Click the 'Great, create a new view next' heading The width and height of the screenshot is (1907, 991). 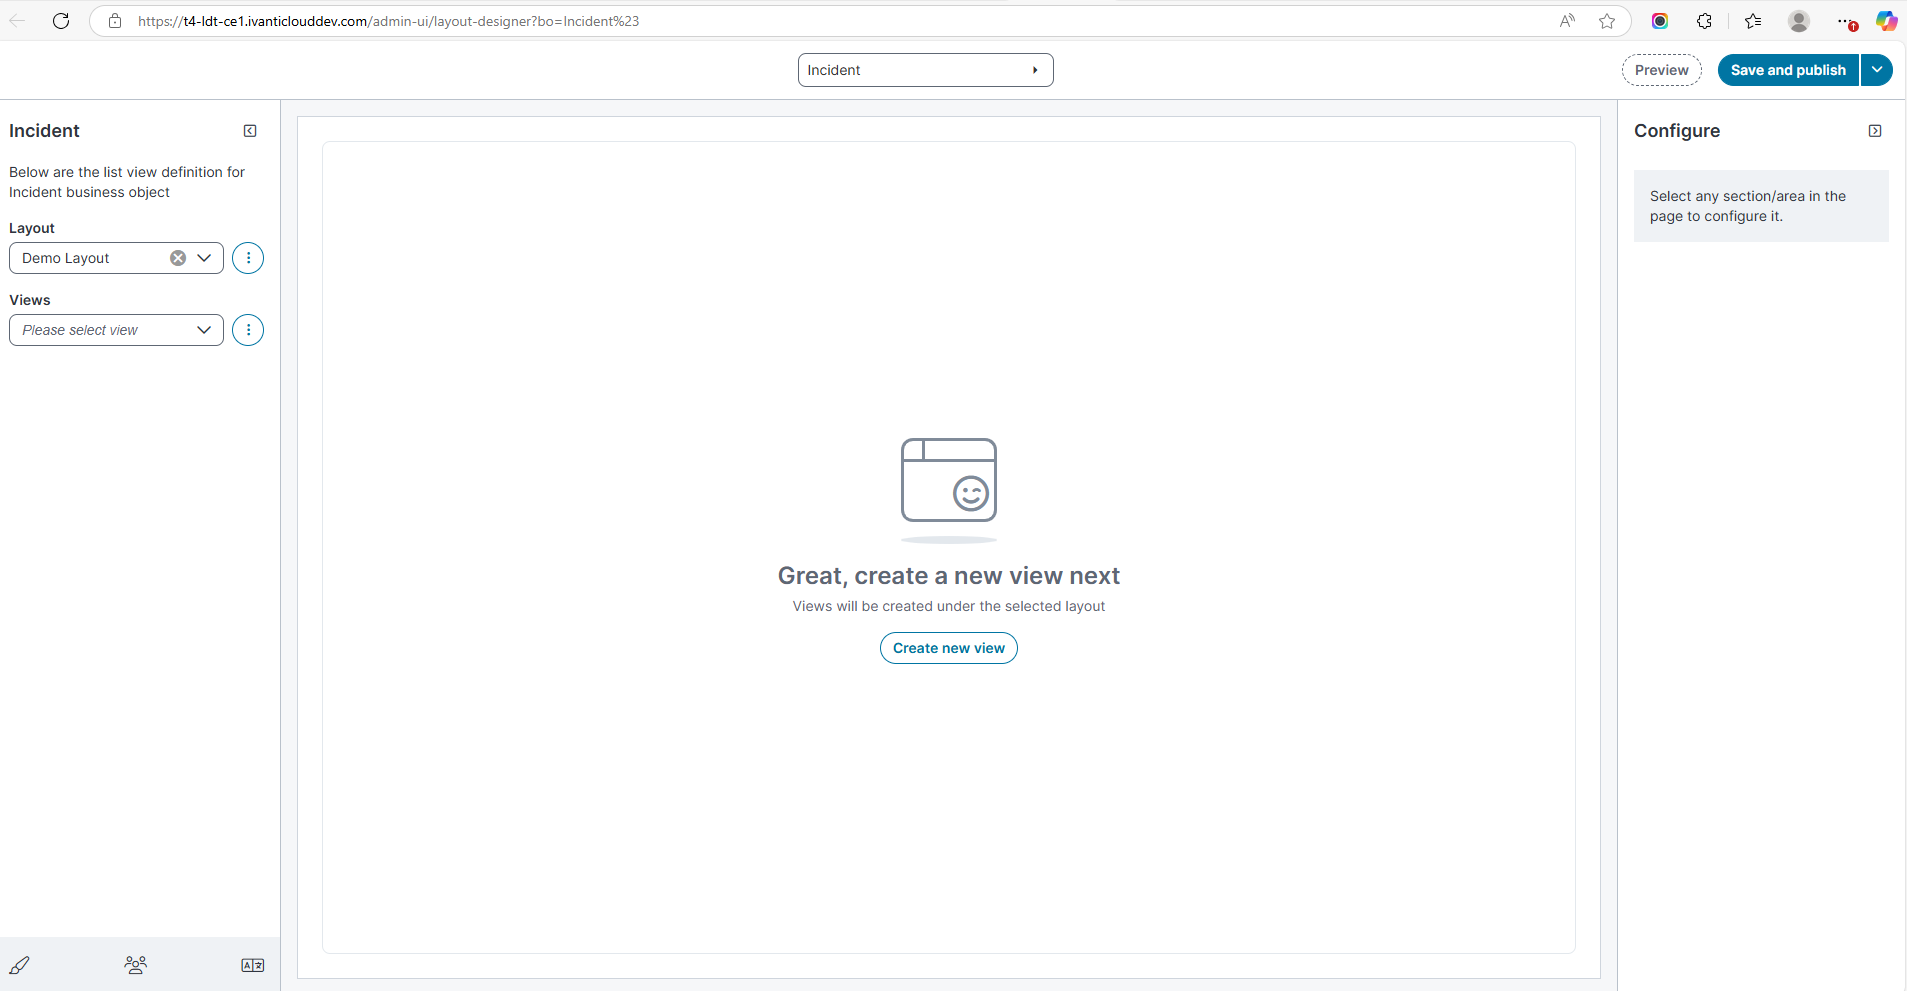point(949,576)
